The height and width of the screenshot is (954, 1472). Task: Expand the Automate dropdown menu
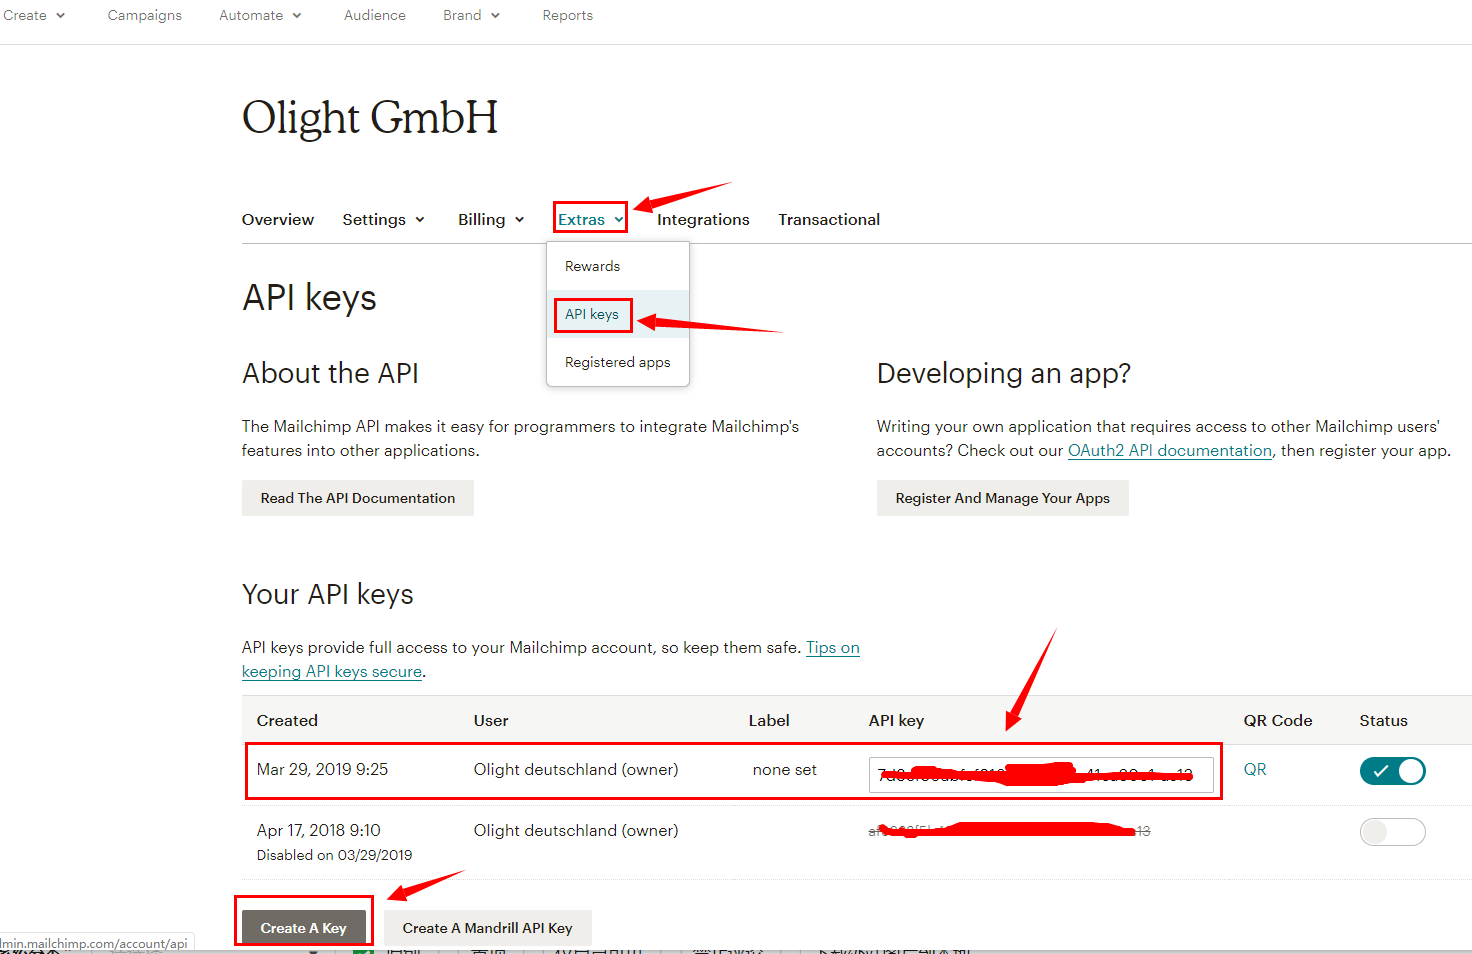point(260,15)
